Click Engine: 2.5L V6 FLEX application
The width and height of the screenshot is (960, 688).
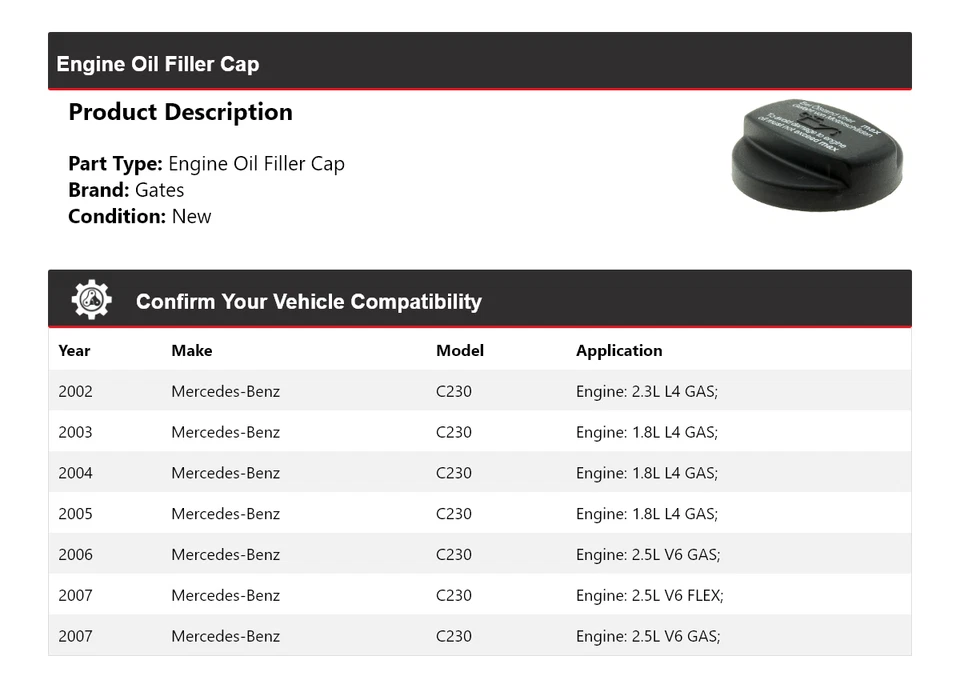click(650, 595)
